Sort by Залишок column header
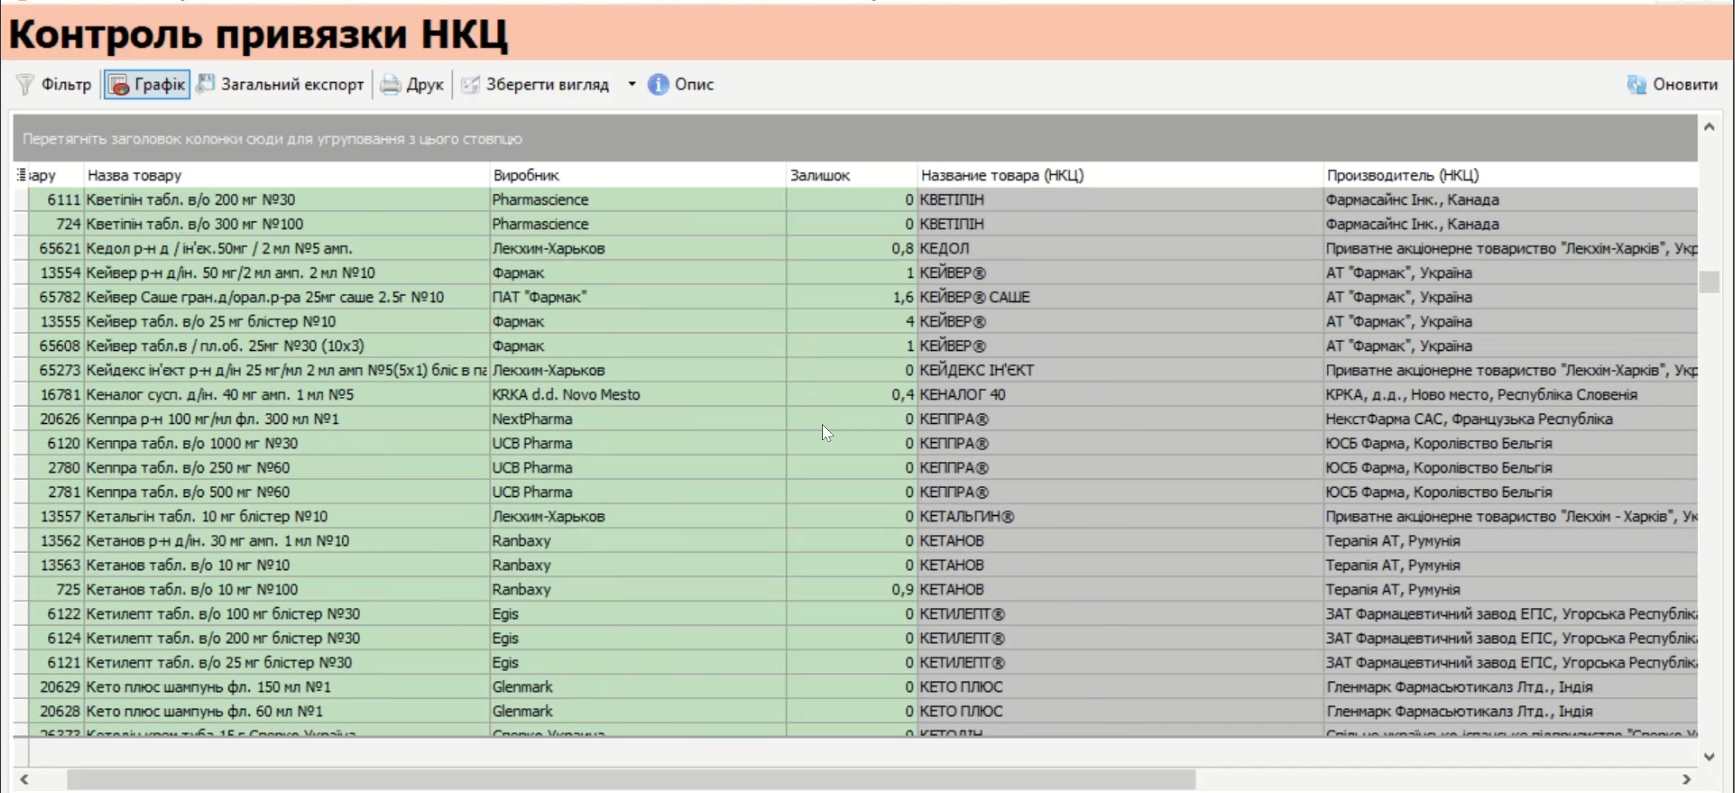Viewport: 1735px width, 793px height. pyautogui.click(x=820, y=175)
